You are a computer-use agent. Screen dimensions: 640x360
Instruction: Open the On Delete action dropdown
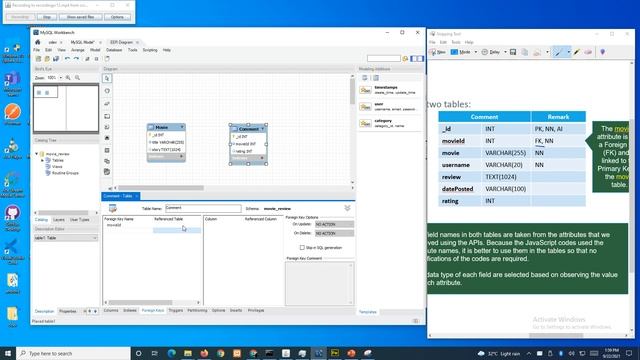334,233
